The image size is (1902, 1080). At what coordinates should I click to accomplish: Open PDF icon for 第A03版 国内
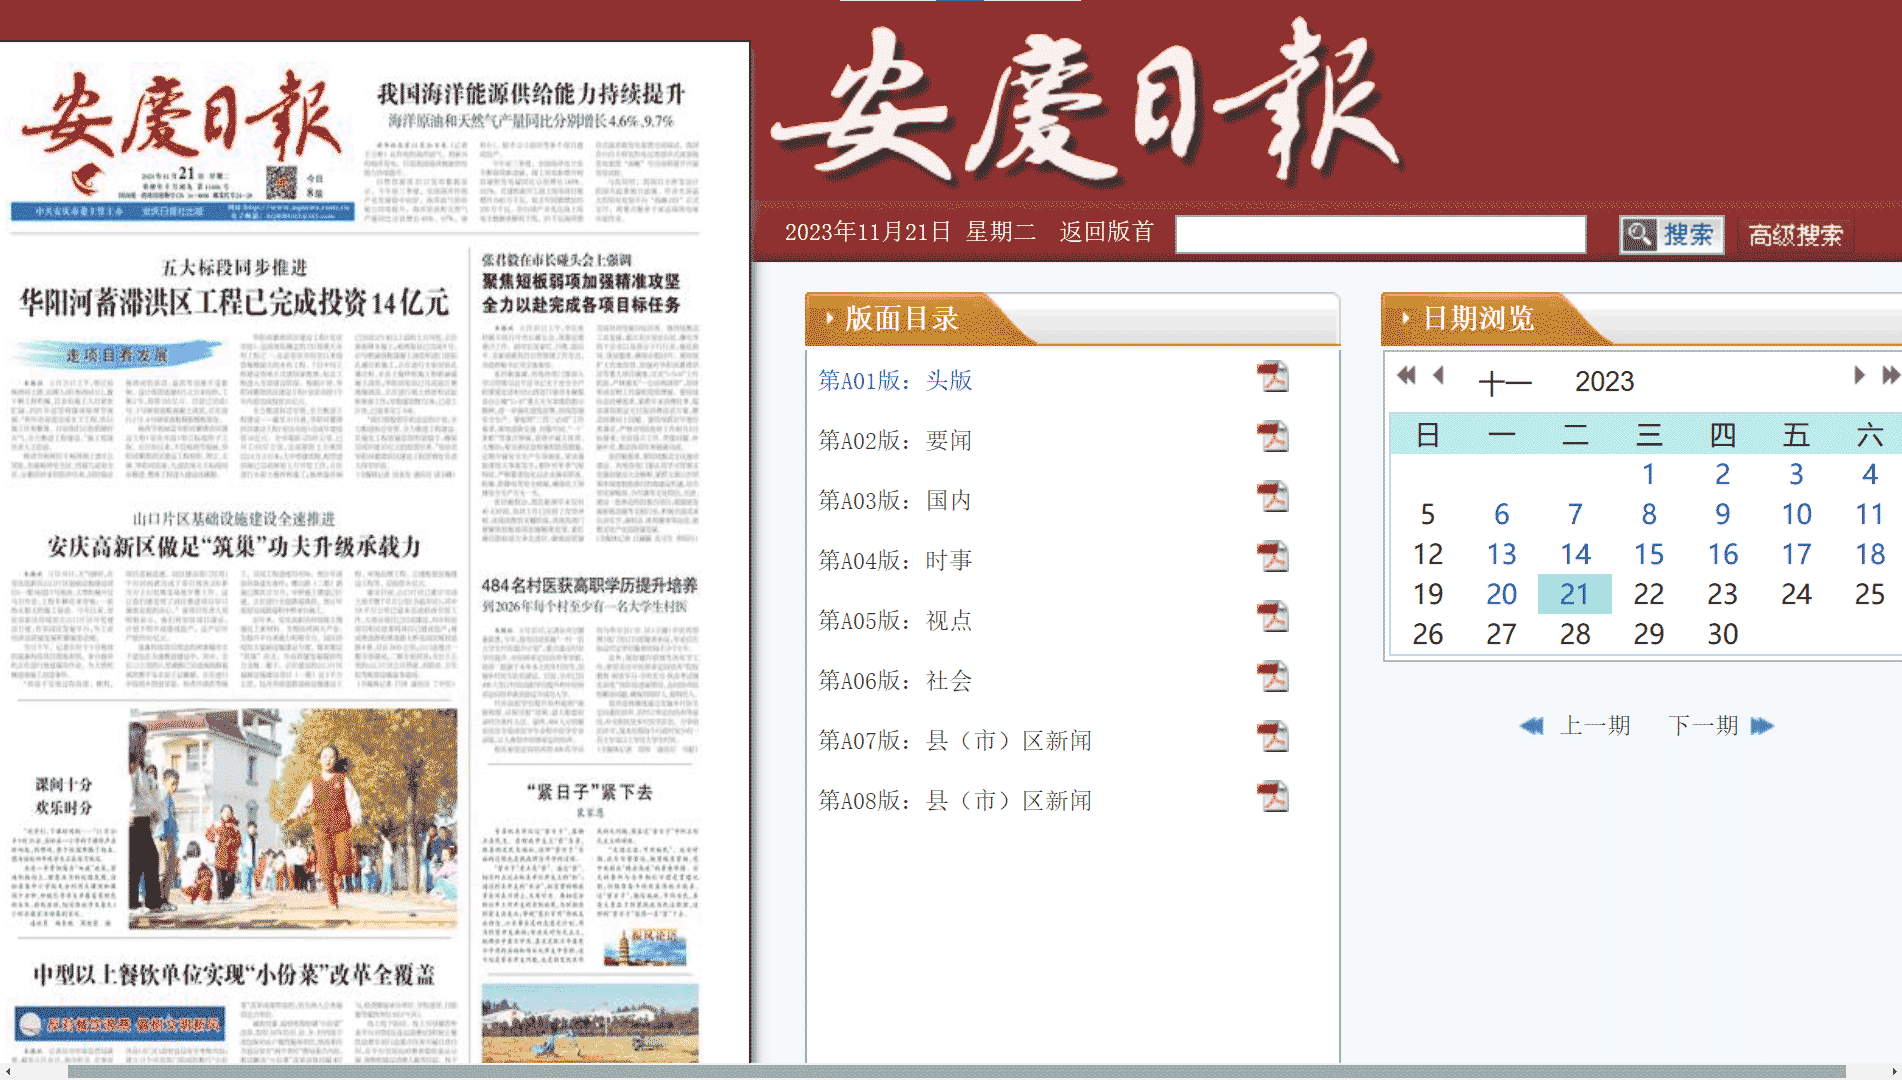[x=1273, y=498]
